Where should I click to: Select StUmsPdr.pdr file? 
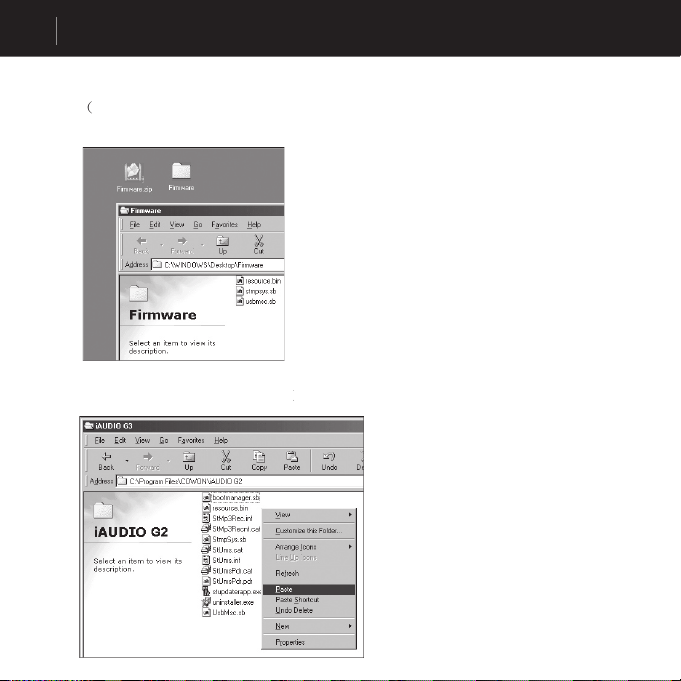[228, 581]
